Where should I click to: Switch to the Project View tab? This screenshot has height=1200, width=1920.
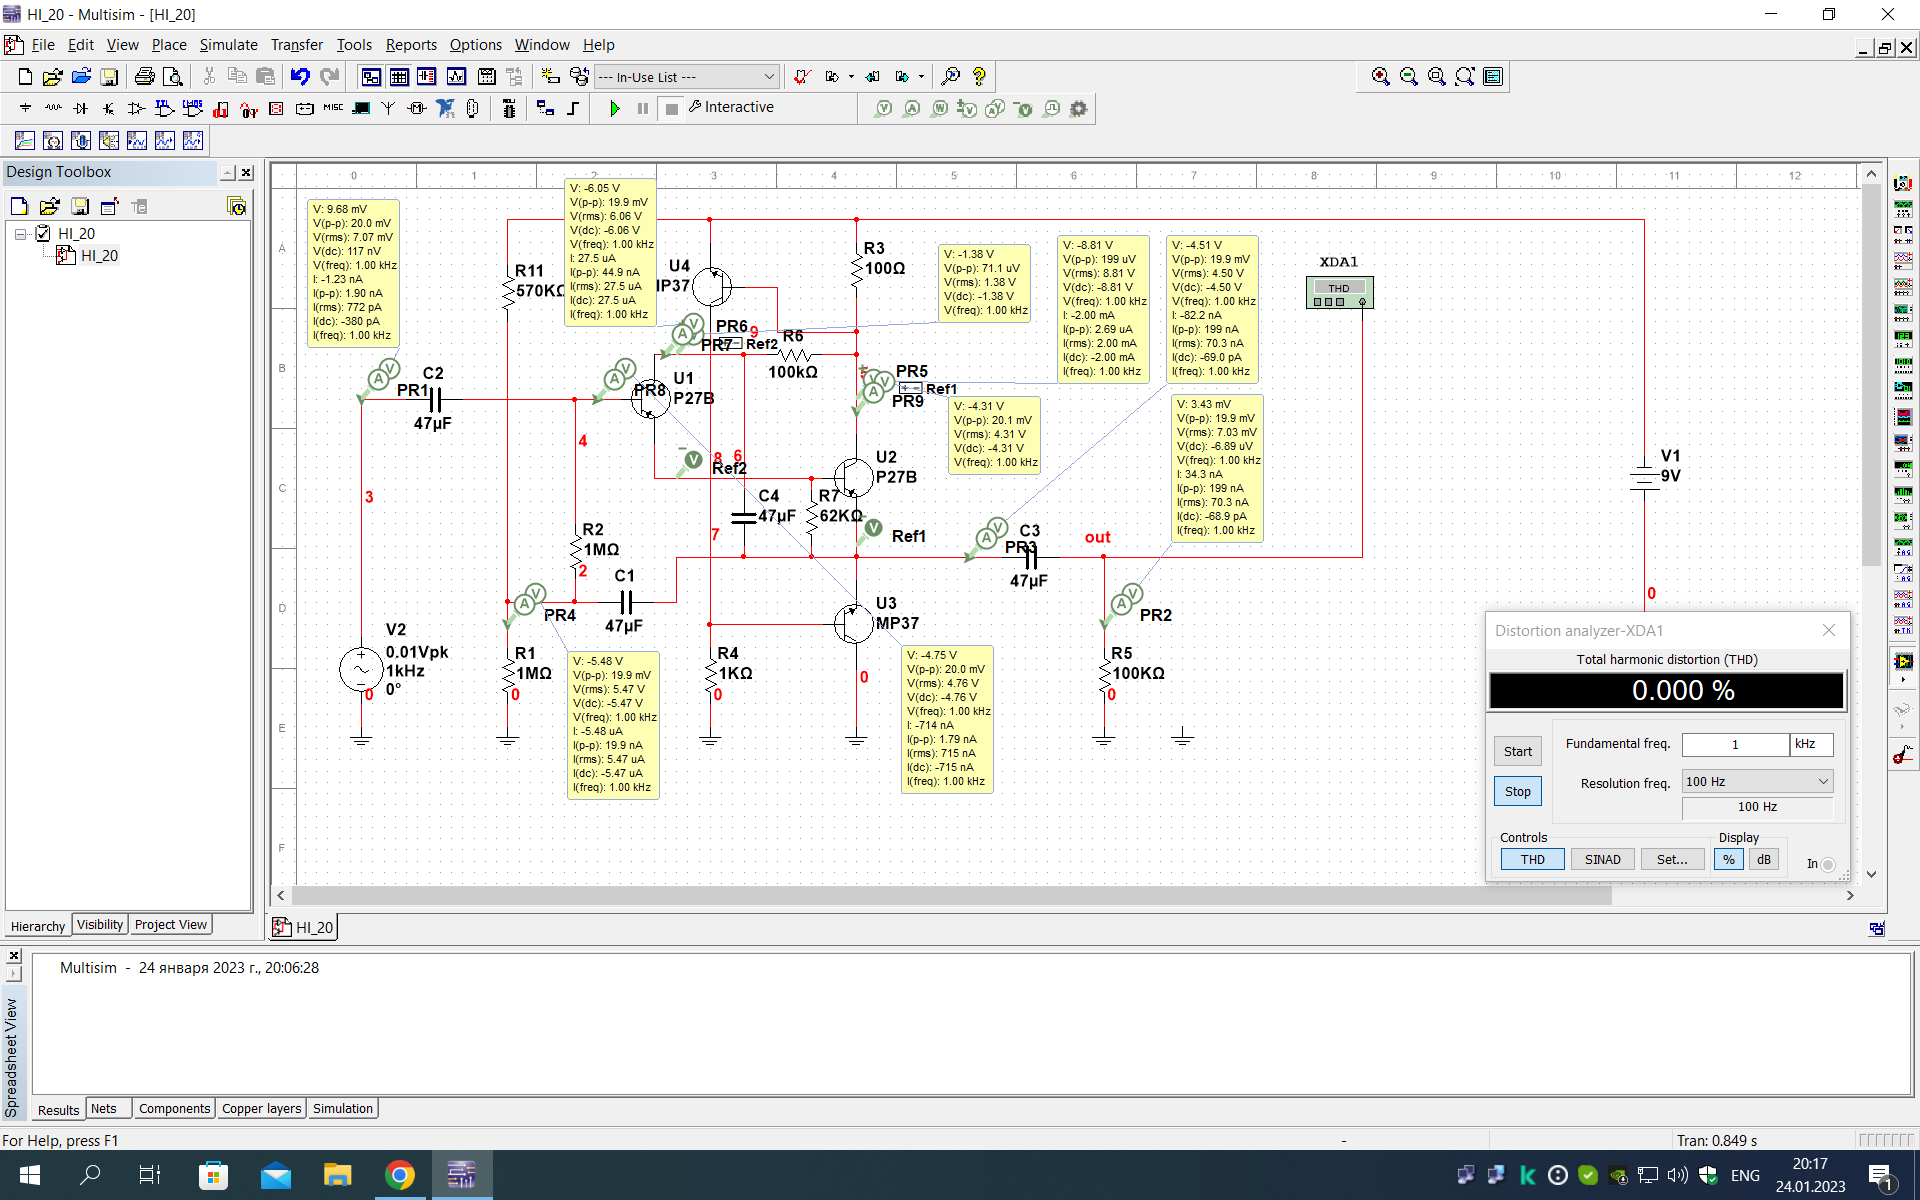pyautogui.click(x=171, y=925)
